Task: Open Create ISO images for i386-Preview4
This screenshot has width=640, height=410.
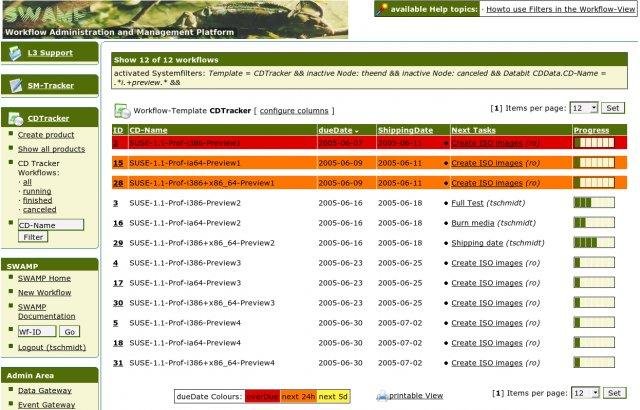Action: click(487, 323)
